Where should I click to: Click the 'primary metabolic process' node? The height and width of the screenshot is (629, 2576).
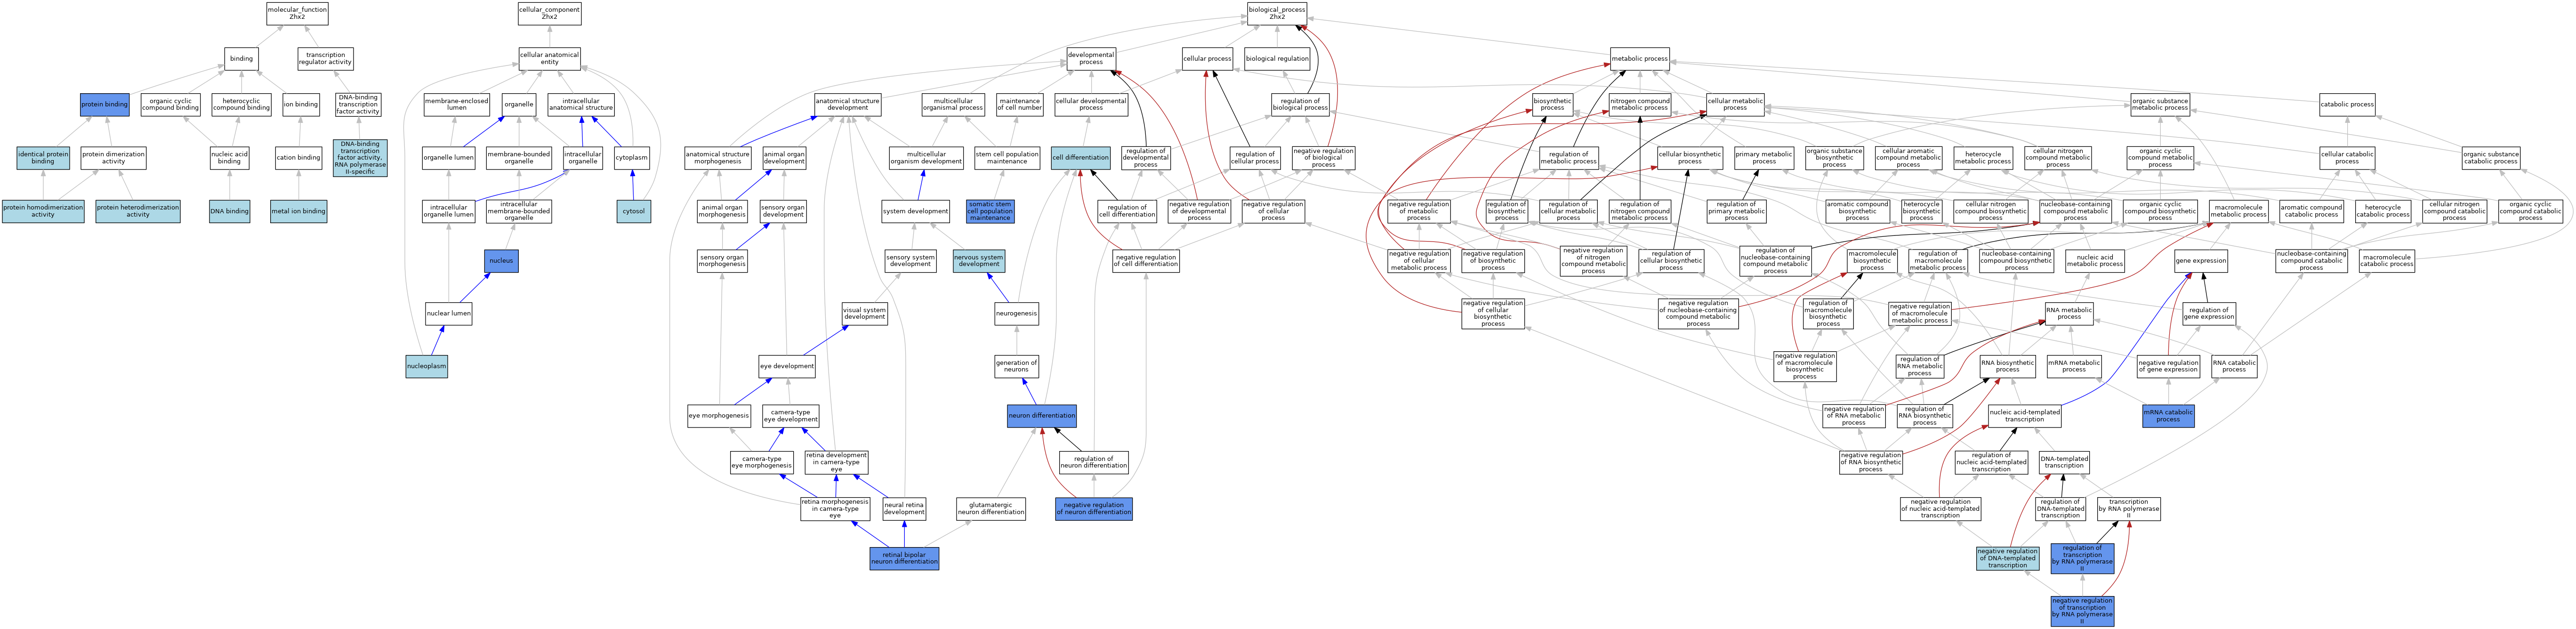click(x=1764, y=158)
